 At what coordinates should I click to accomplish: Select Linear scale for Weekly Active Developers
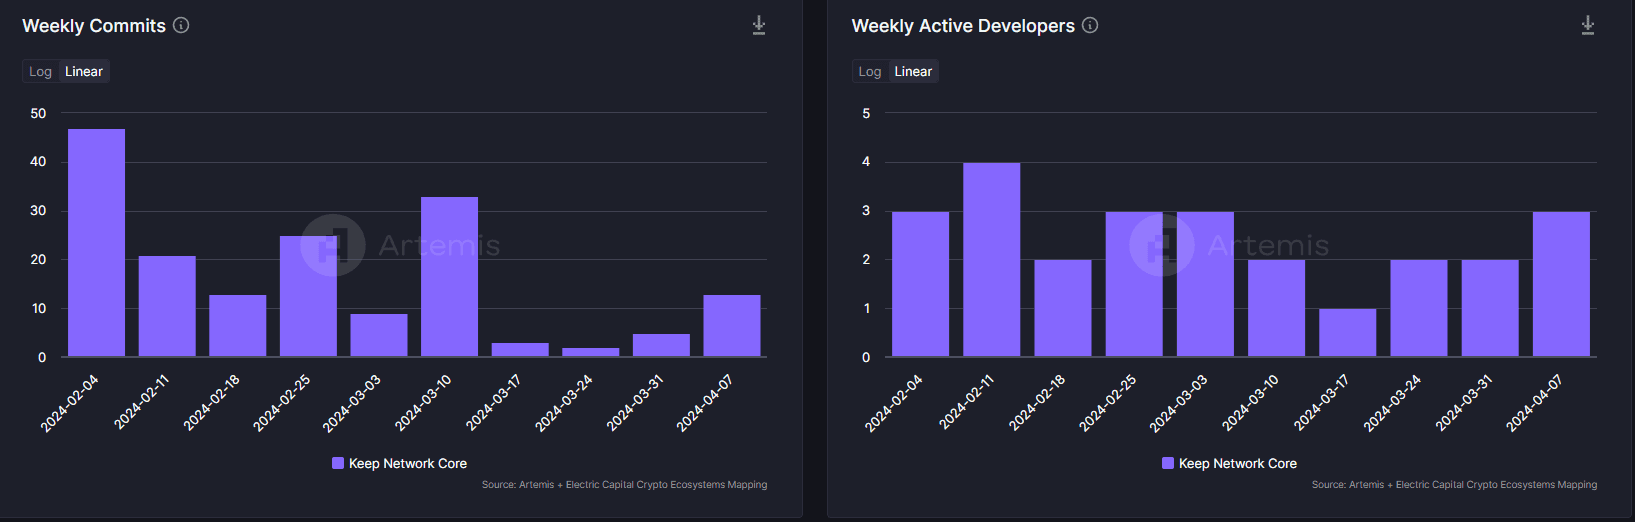pos(913,71)
